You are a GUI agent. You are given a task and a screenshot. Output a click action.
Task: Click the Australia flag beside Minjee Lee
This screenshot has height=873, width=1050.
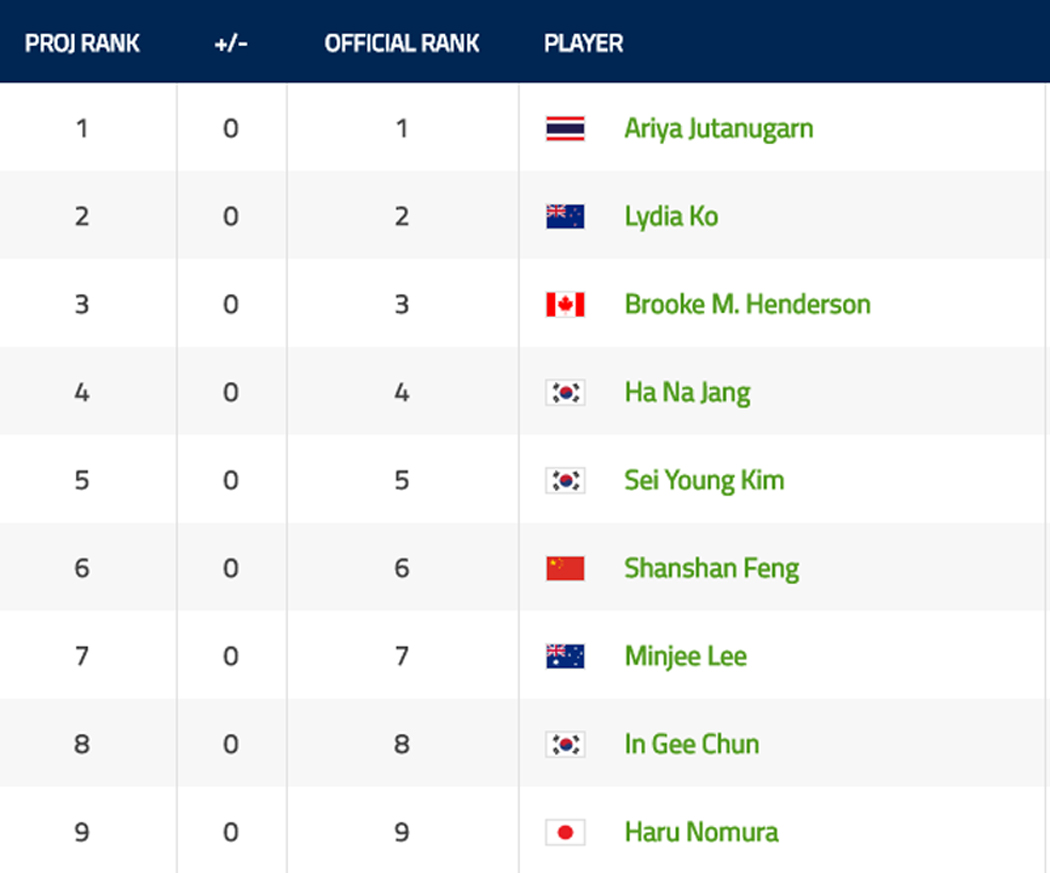[565, 656]
